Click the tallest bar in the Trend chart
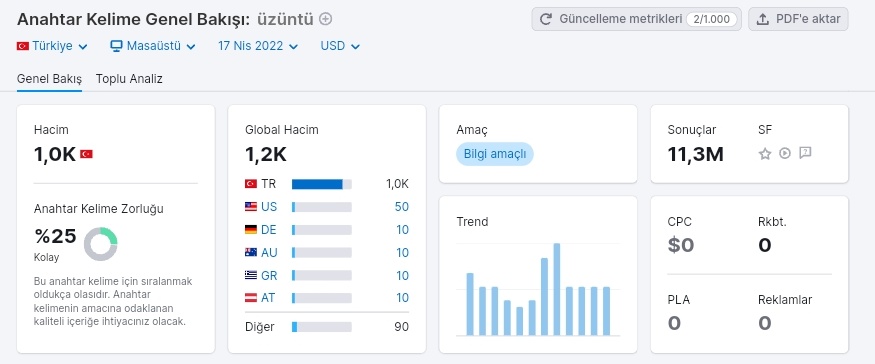Image resolution: width=875 pixels, height=364 pixels. 556,289
